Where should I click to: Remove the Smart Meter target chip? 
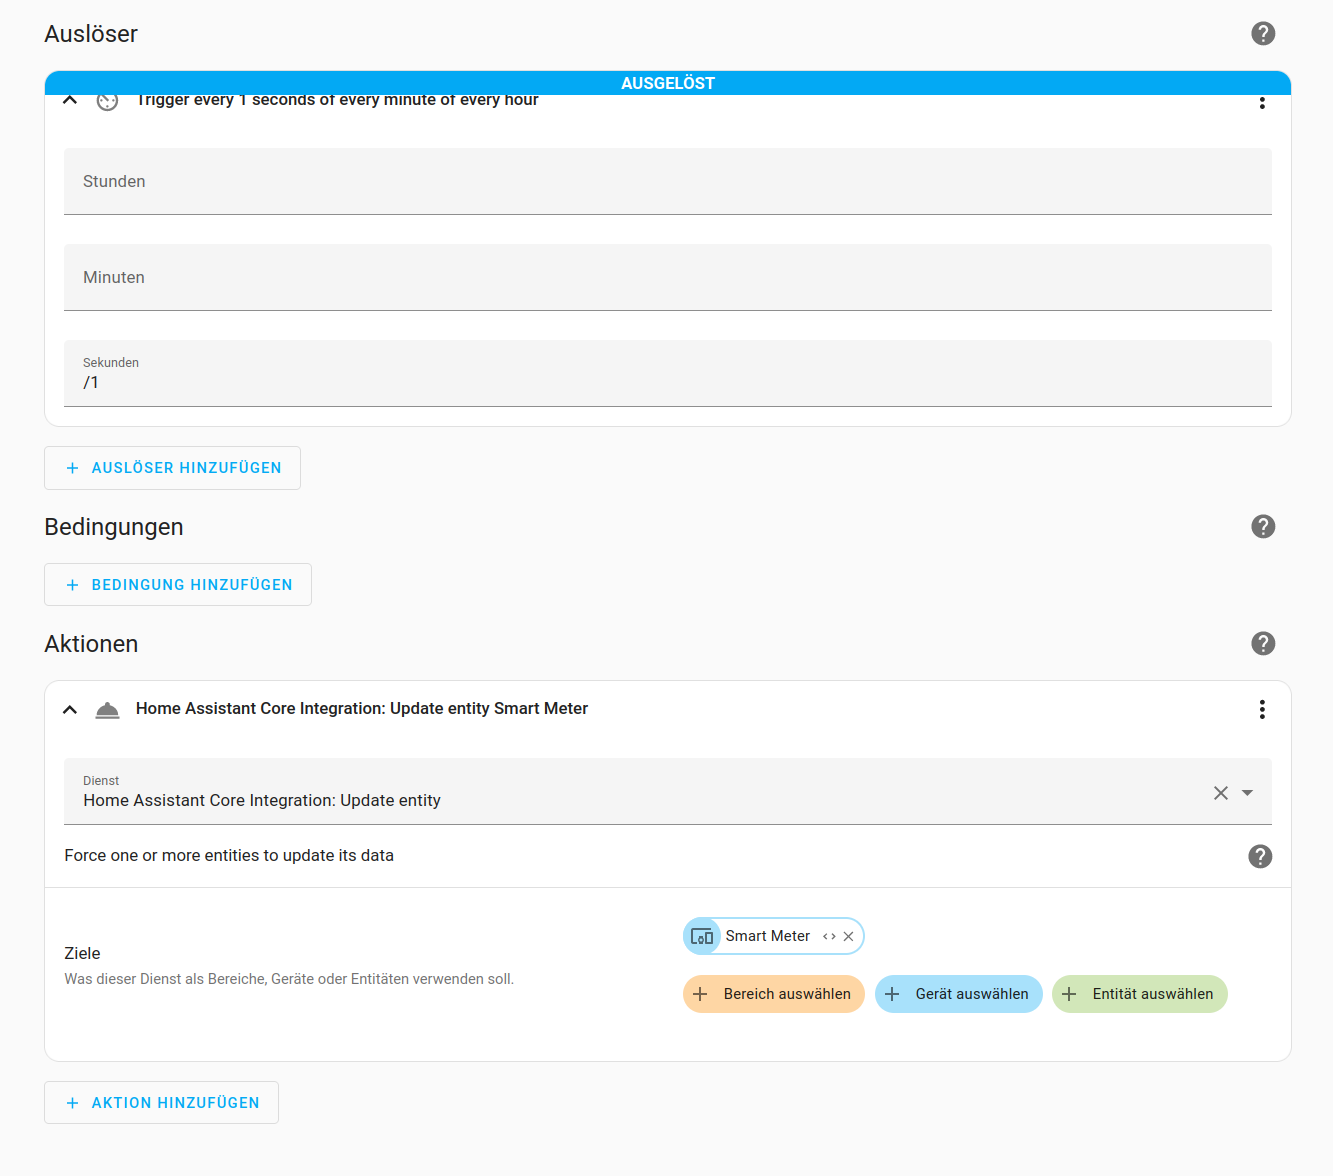pos(849,936)
